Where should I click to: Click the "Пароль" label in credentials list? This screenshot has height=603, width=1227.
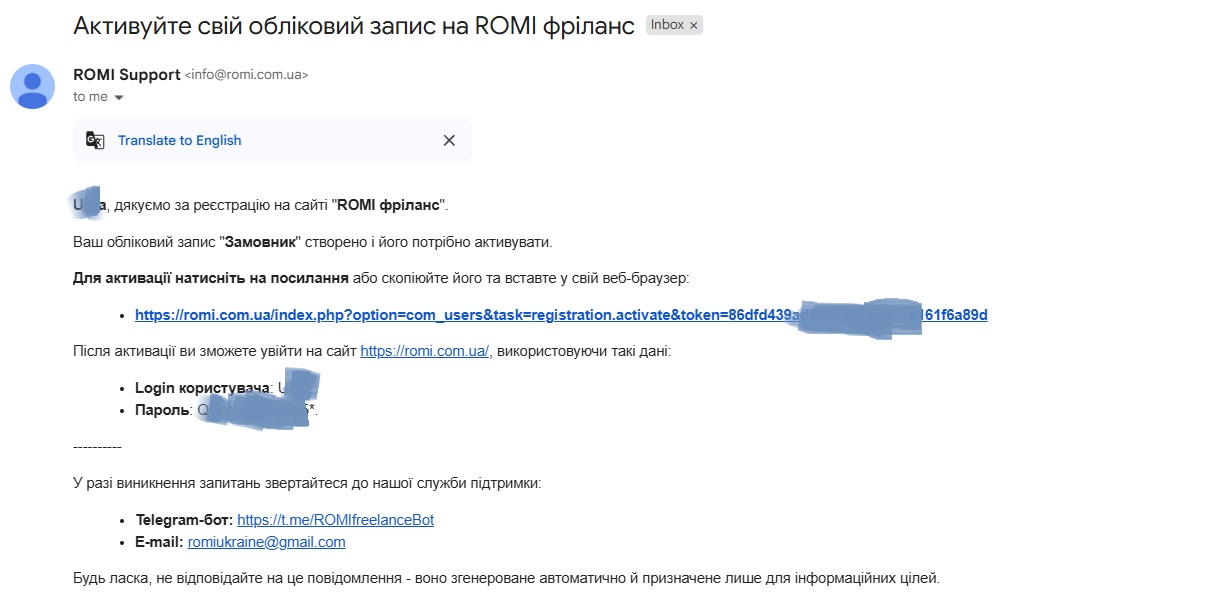pyautogui.click(x=161, y=410)
